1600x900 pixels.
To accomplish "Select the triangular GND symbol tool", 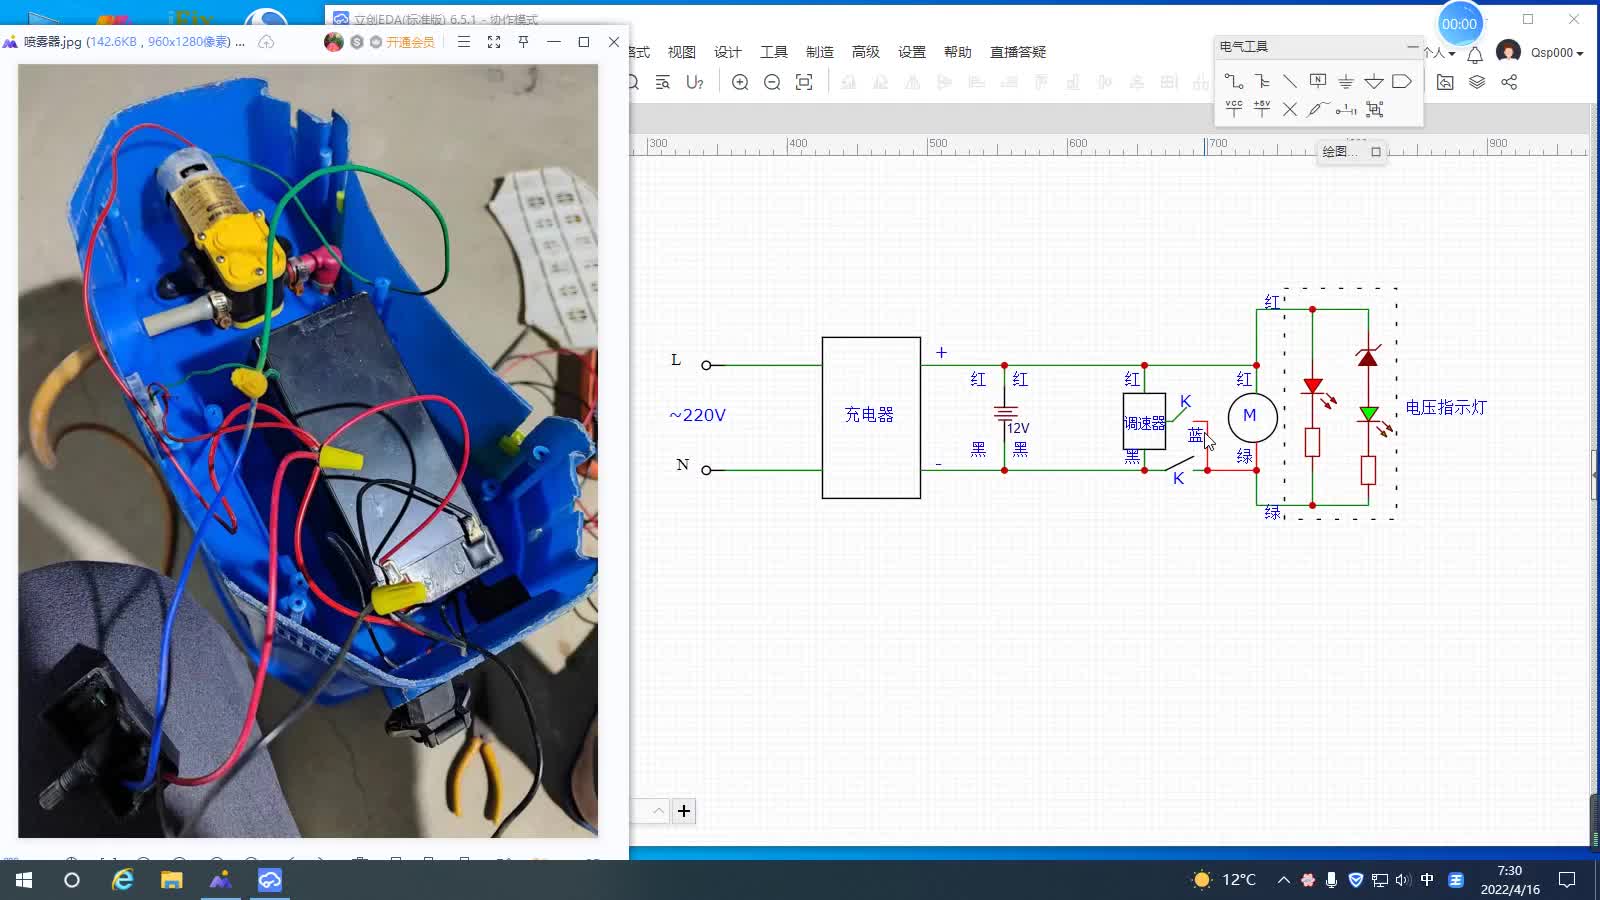I will (x=1374, y=81).
